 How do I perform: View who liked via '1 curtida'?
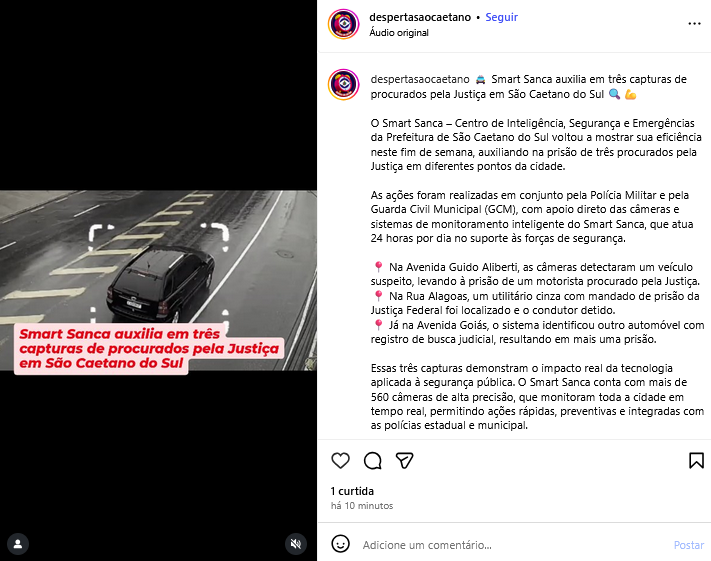pyautogui.click(x=352, y=491)
